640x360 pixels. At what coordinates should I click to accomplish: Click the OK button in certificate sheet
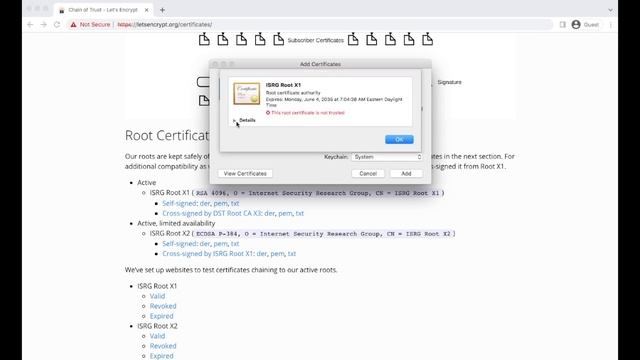(399, 140)
